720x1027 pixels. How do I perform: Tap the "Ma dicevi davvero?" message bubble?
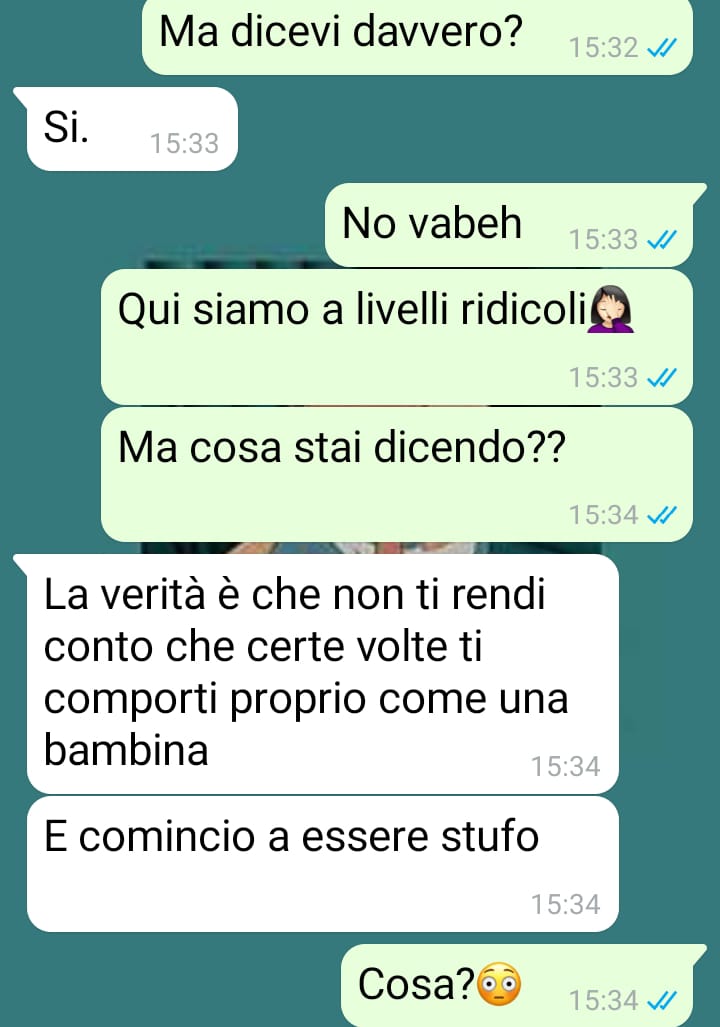(x=417, y=36)
